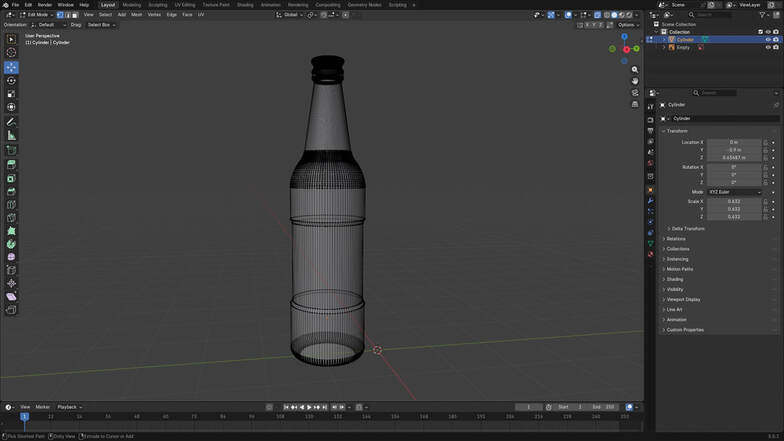The image size is (784, 441).
Task: Activate the Cursor tool
Action: tap(11, 53)
